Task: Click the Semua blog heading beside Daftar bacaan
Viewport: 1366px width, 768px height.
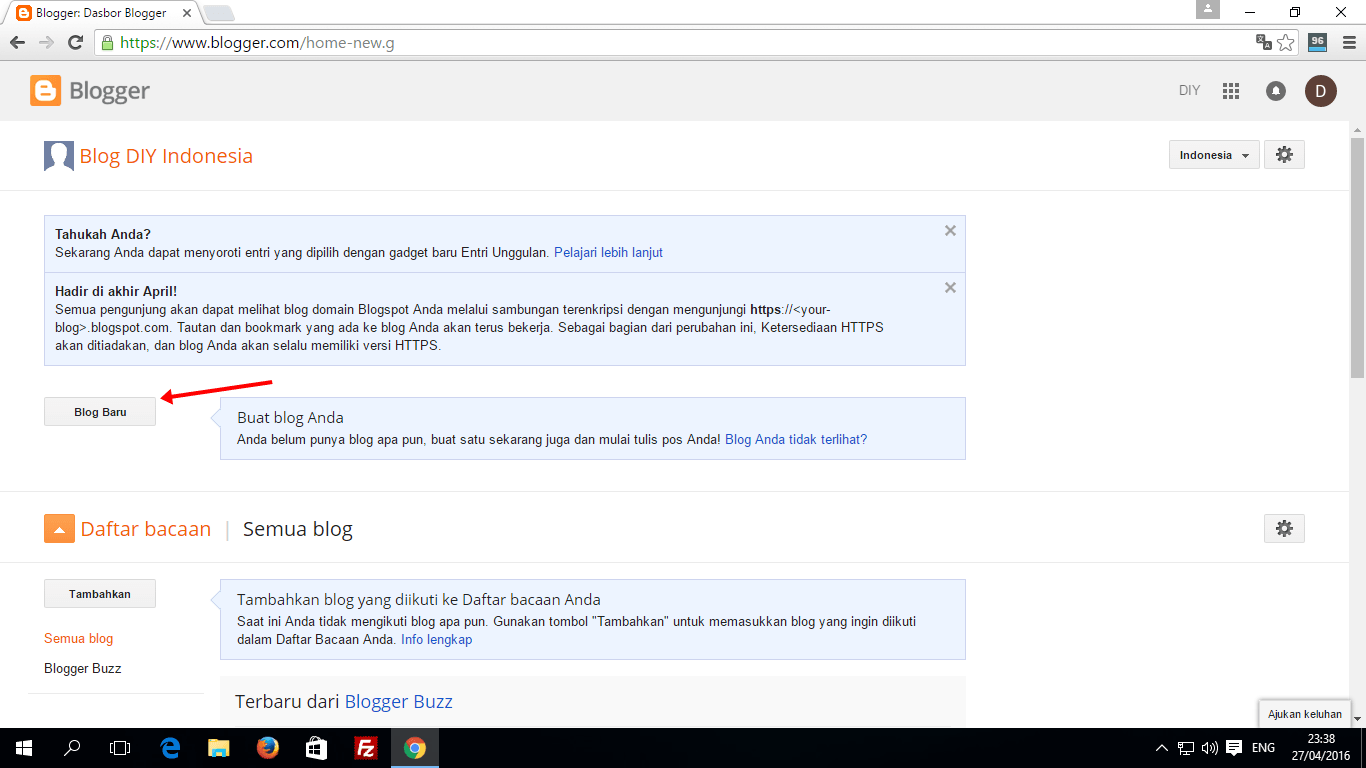Action: (x=298, y=529)
